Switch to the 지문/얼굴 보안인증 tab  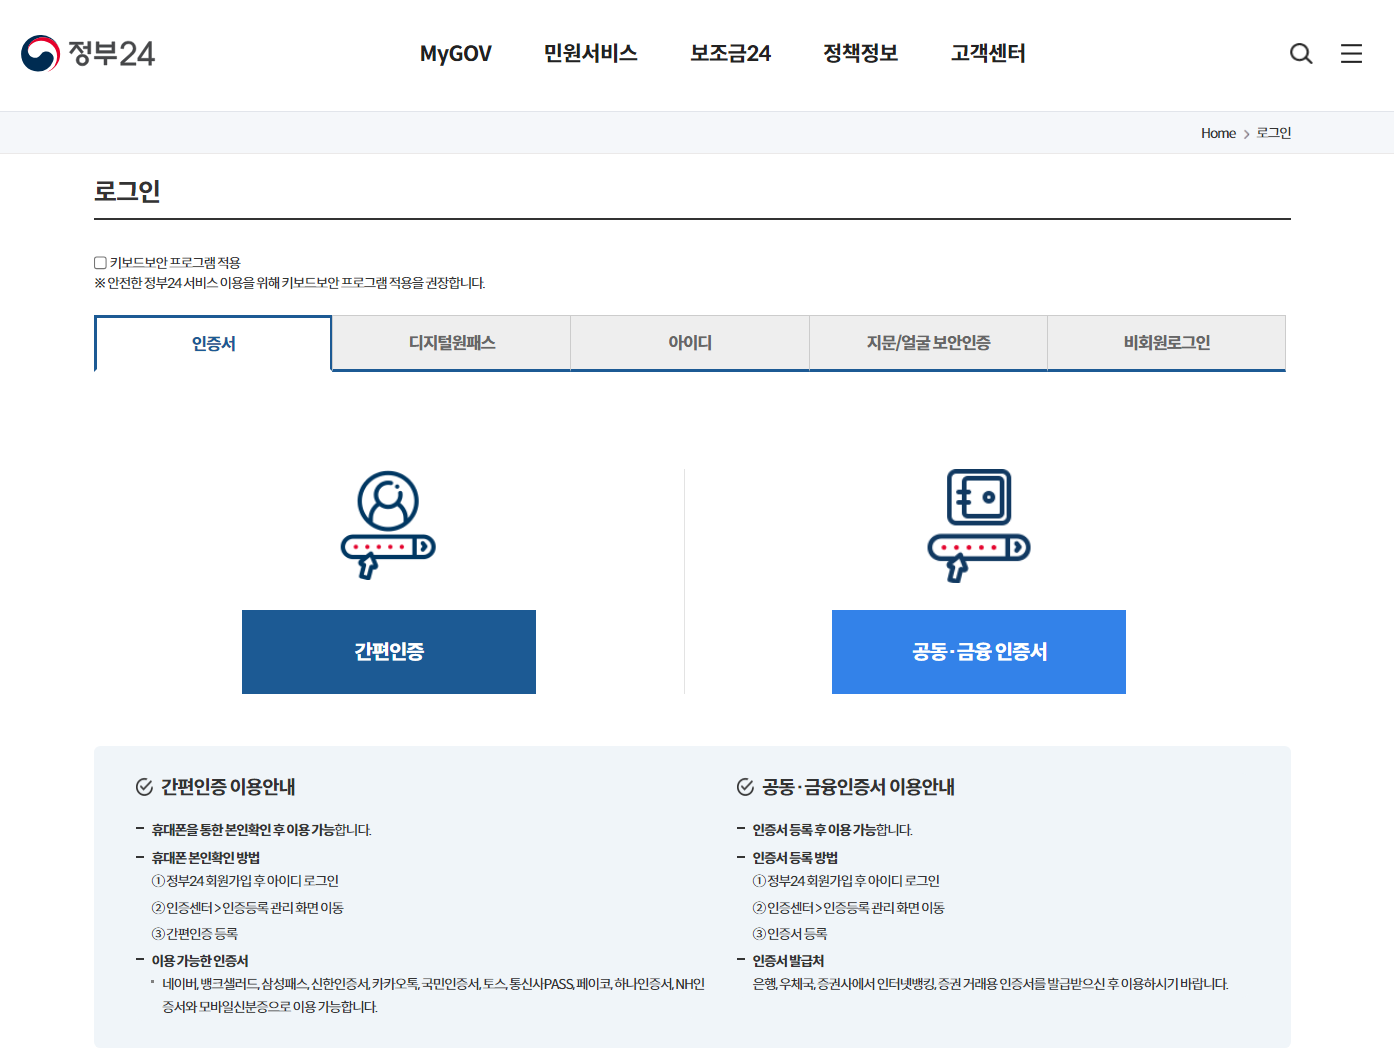(928, 343)
